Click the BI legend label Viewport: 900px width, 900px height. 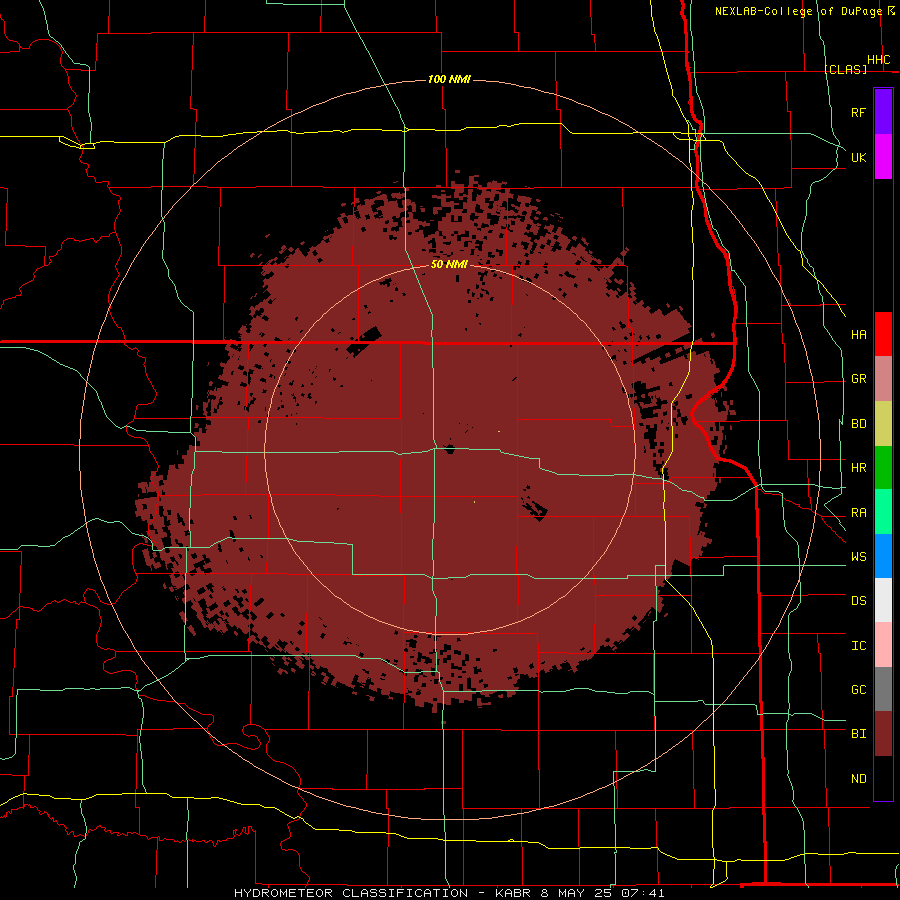(858, 734)
